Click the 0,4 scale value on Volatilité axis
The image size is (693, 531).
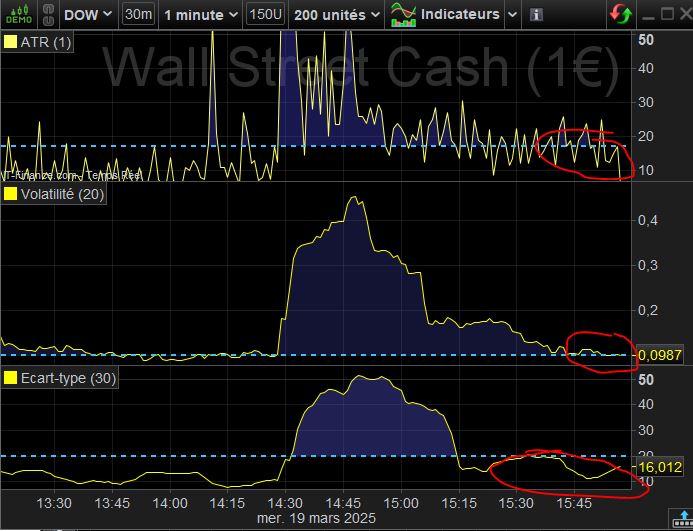(647, 220)
